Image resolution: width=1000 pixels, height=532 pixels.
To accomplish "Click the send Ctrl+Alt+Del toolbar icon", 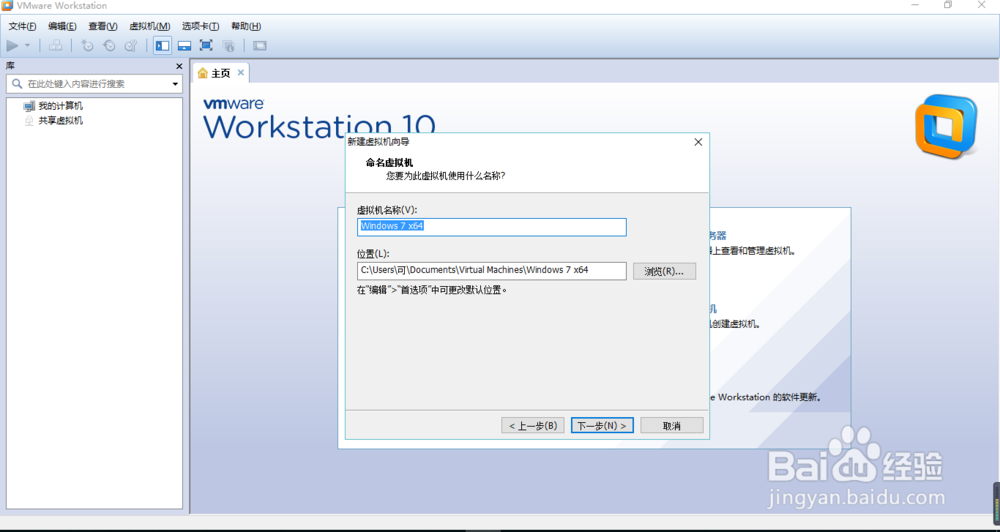I will point(56,45).
